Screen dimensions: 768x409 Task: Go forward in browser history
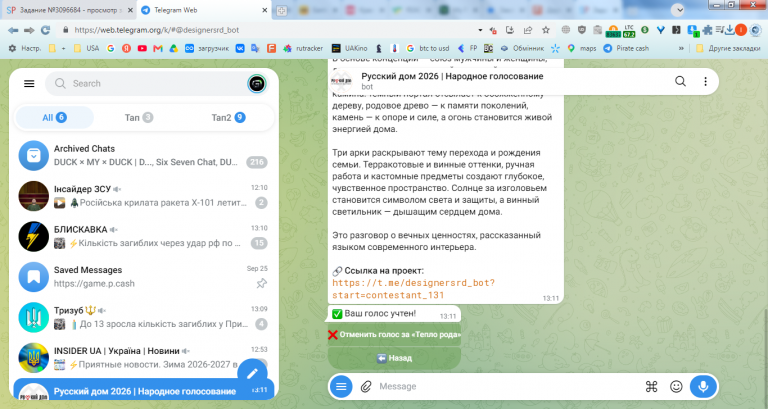(x=29, y=30)
